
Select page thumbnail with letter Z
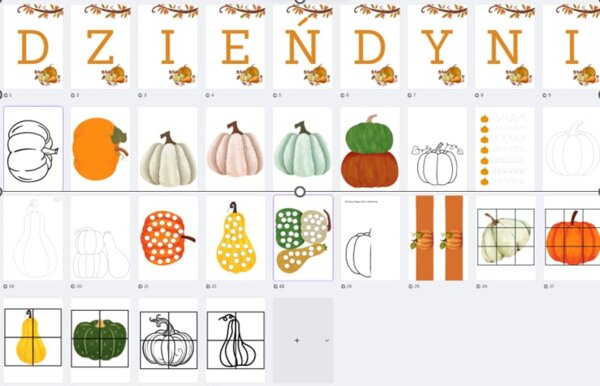click(101, 46)
